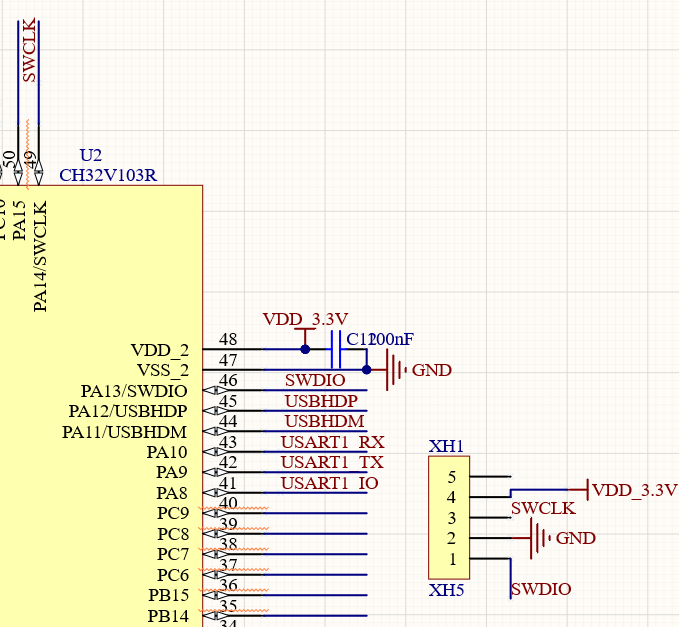Click the U2 designator text

(x=90, y=155)
